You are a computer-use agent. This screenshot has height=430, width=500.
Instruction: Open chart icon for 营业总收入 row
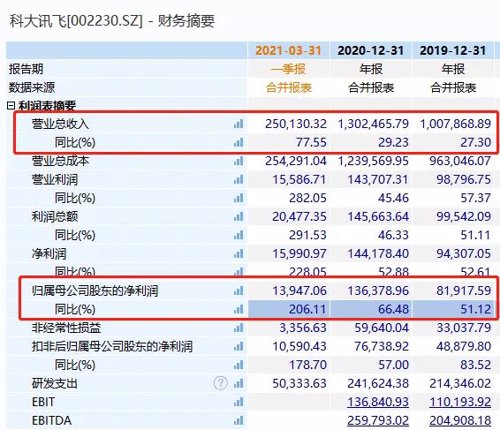pyautogui.click(x=238, y=124)
